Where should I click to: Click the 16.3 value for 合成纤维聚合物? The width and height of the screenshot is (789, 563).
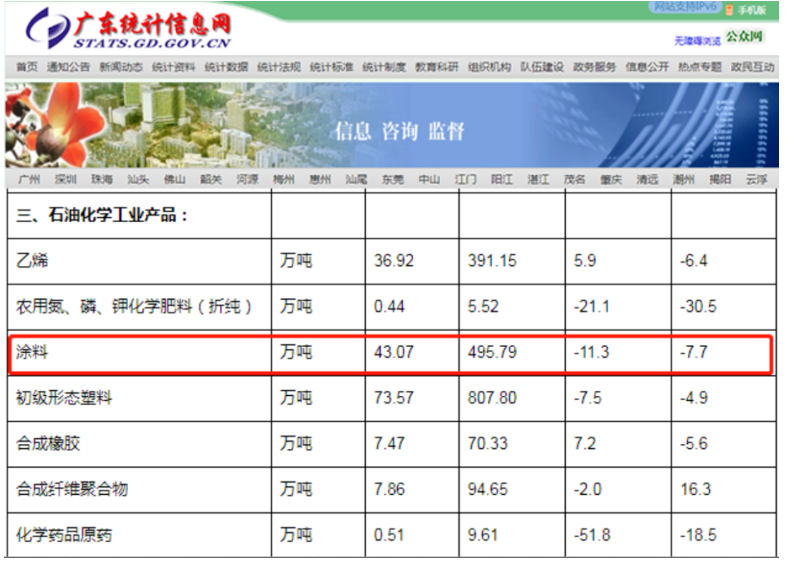(695, 489)
